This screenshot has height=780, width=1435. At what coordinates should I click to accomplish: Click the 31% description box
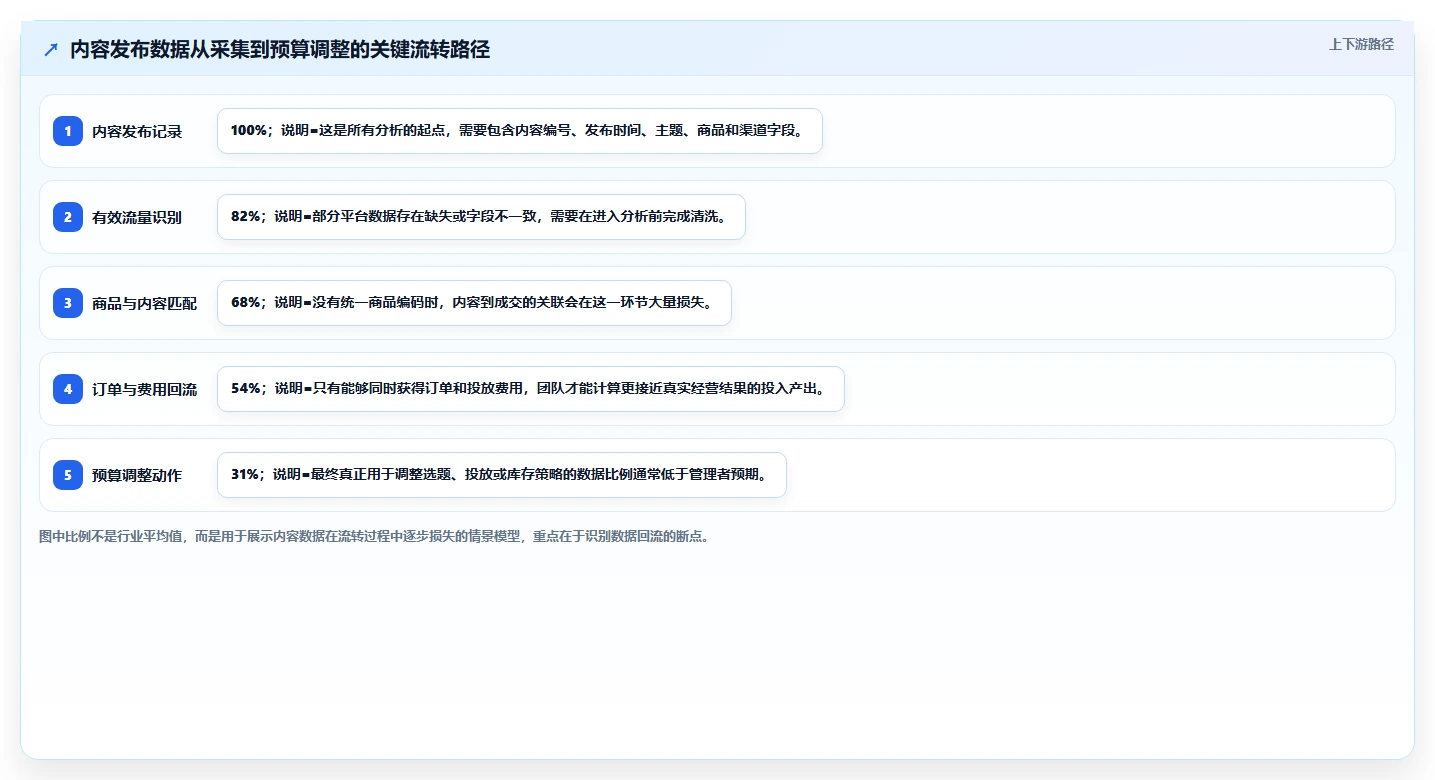click(x=502, y=475)
